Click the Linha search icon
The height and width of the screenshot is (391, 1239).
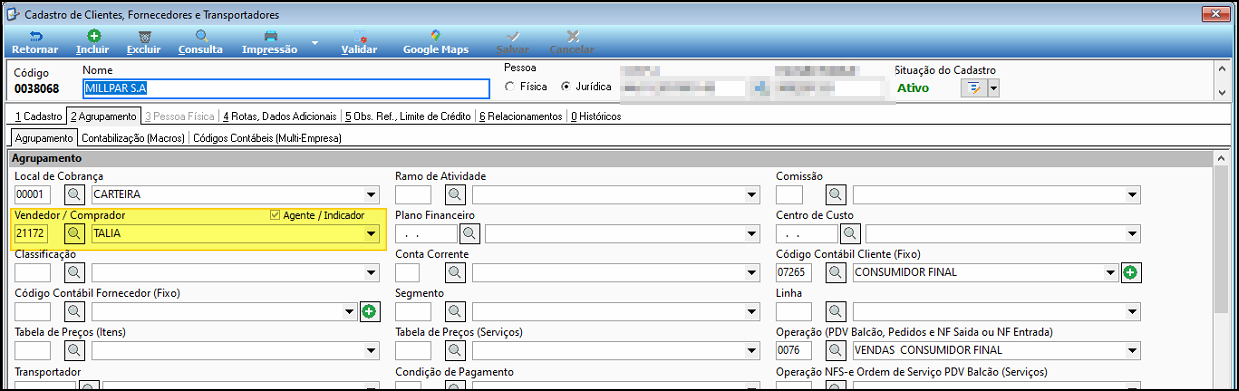point(836,311)
